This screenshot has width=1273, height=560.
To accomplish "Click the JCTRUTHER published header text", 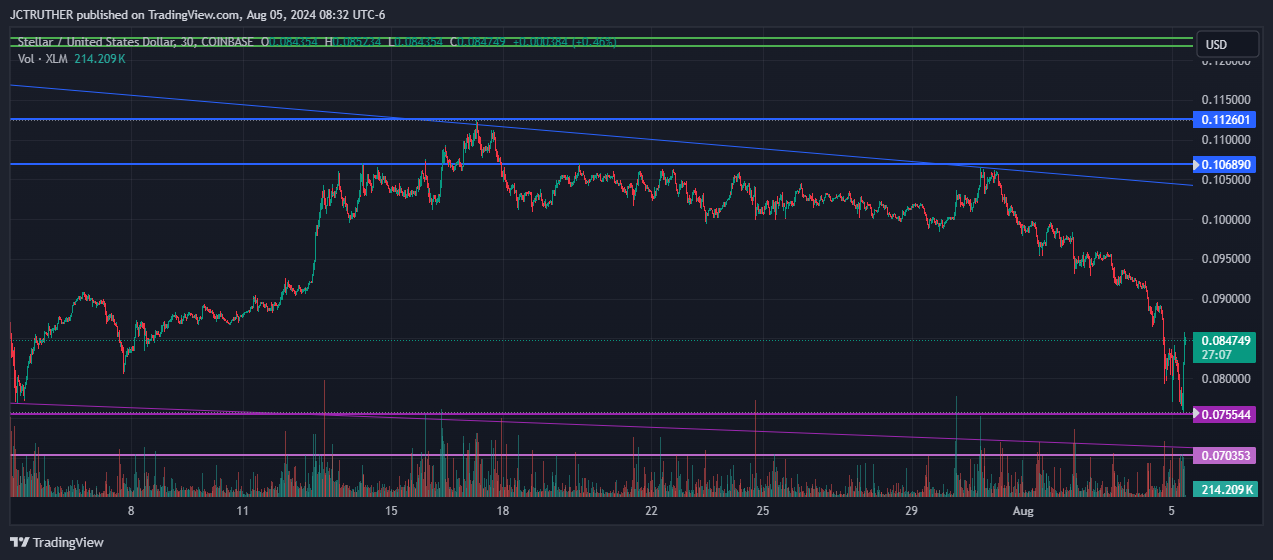I will pos(197,15).
